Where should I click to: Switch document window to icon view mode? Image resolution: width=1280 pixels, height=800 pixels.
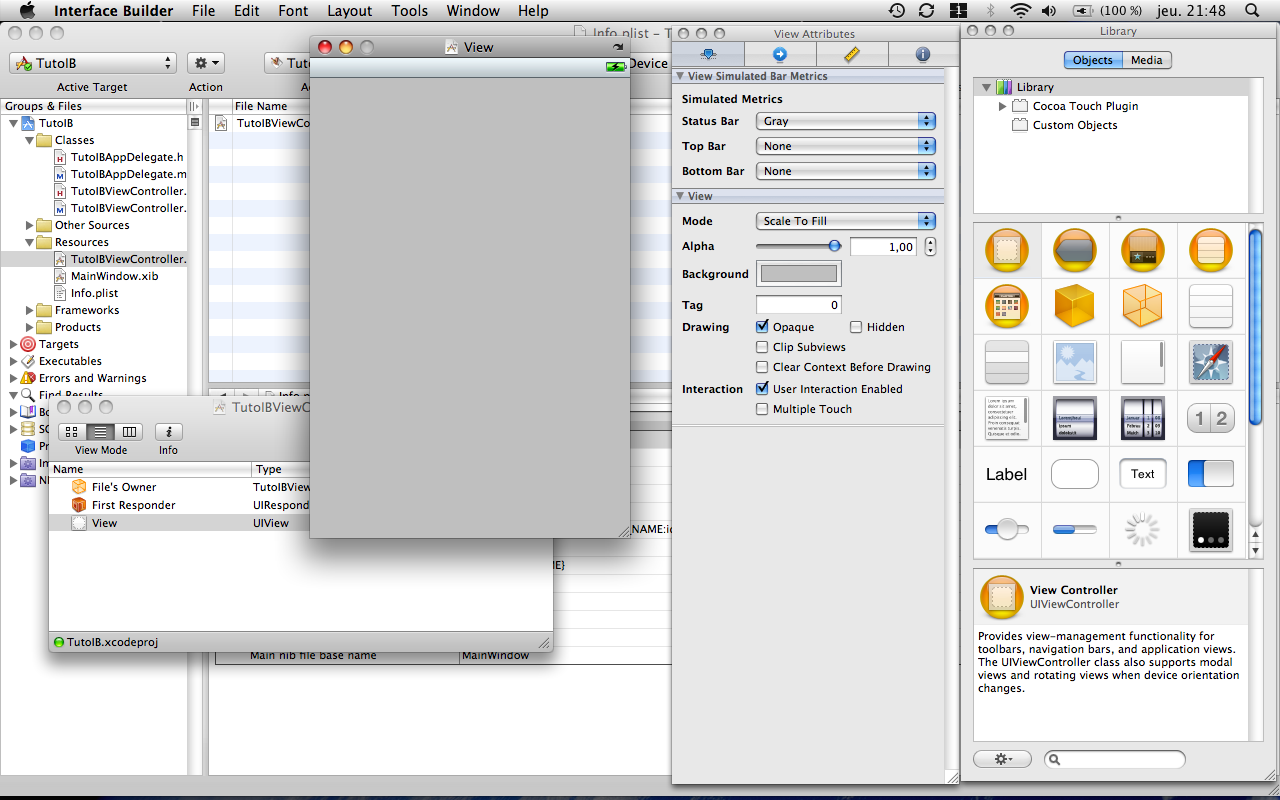[x=72, y=432]
